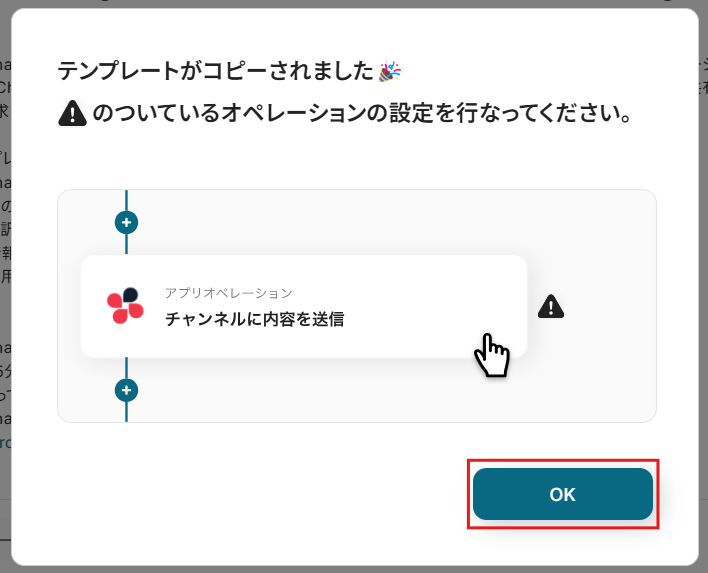The image size is (708, 573).
Task: Click the warning triangle beside the operation card
Action: 551,307
